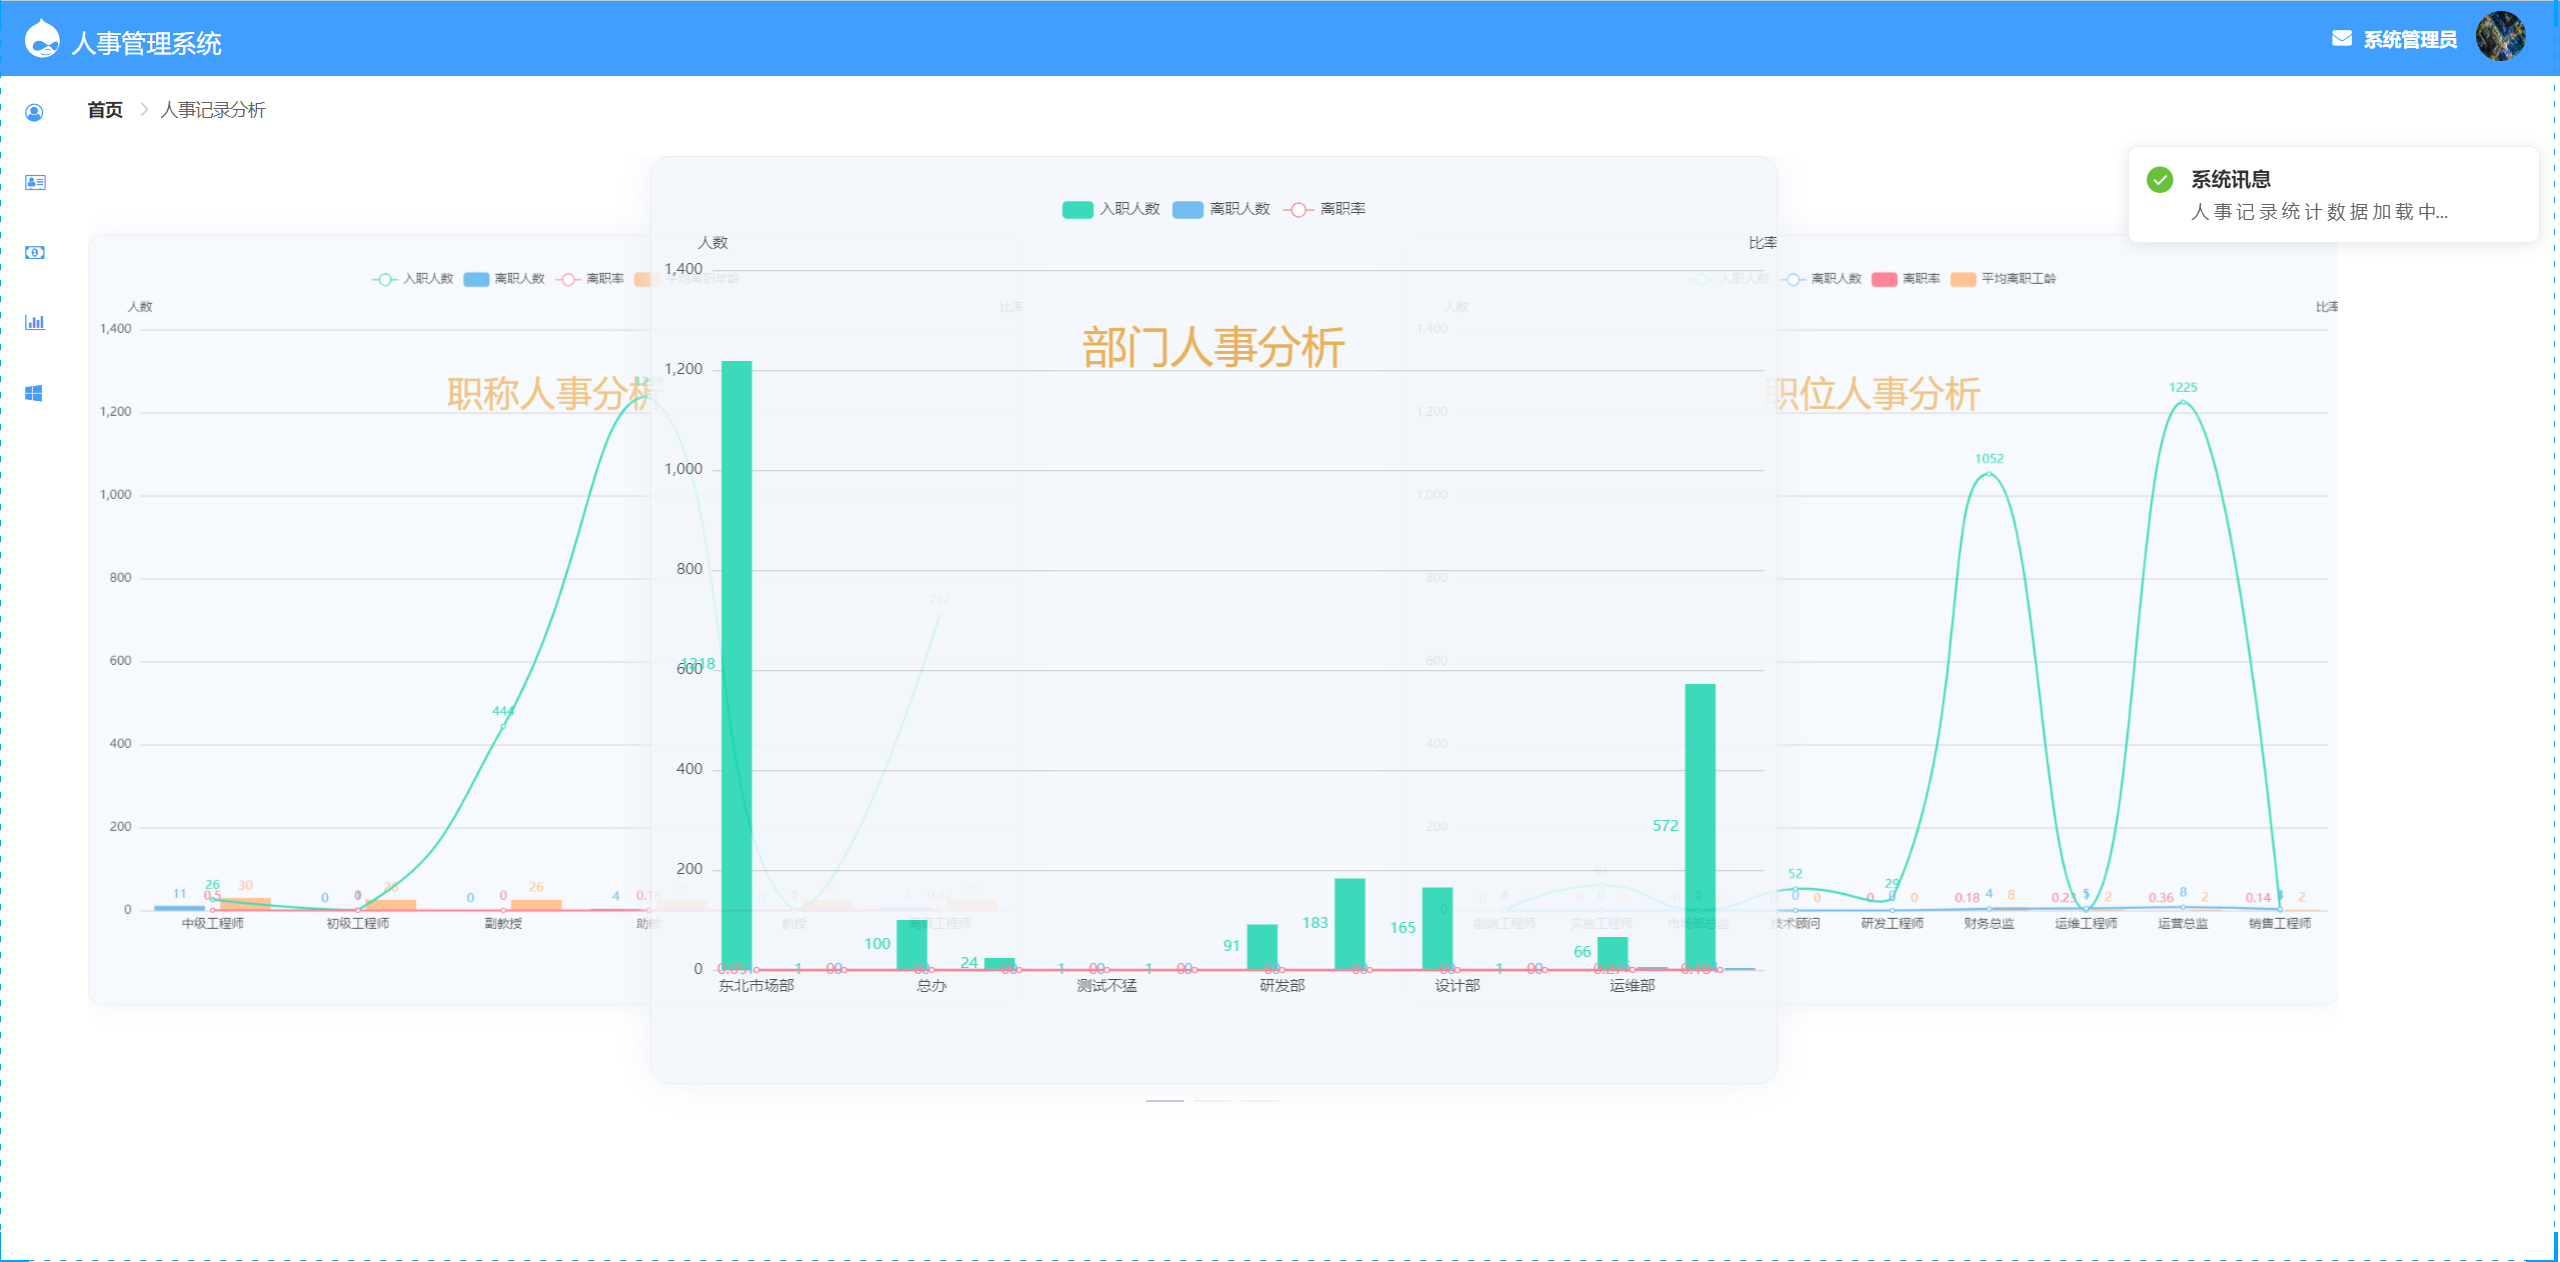This screenshot has height=1262, width=2560.
Task: Click the administrator avatar picture
Action: coord(2500,38)
